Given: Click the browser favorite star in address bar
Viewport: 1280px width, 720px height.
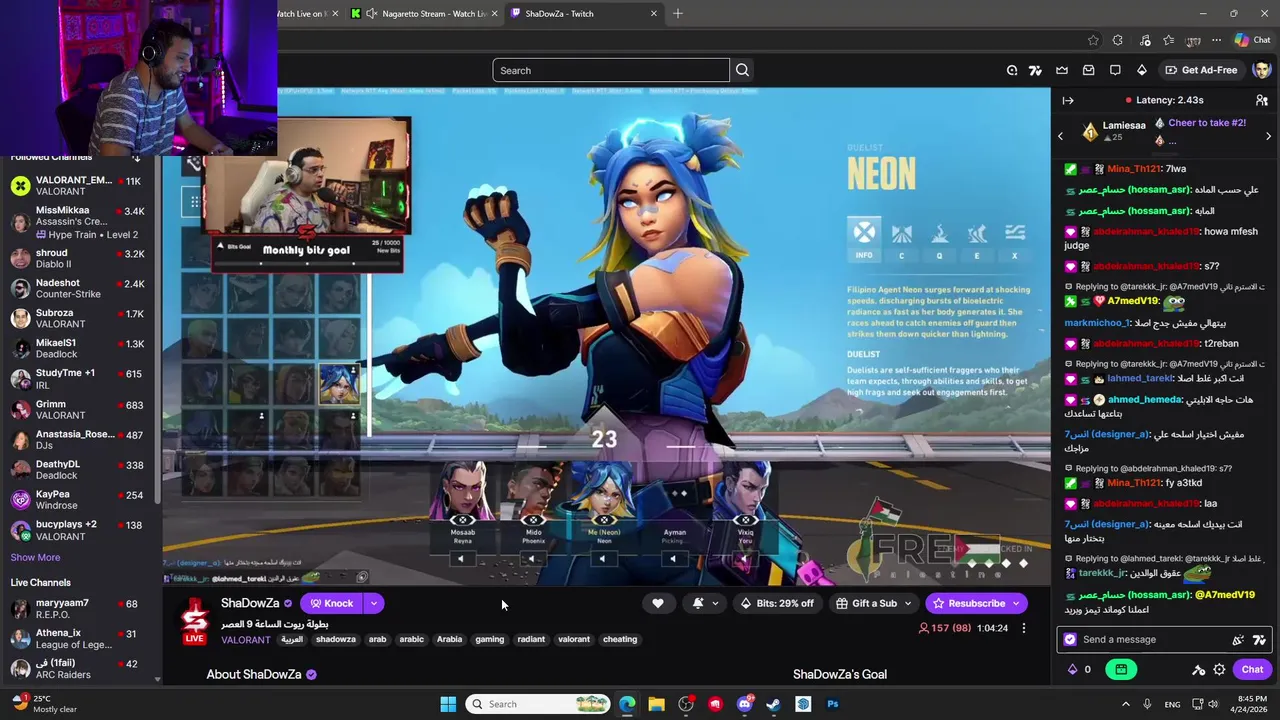Looking at the screenshot, I should (1093, 40).
